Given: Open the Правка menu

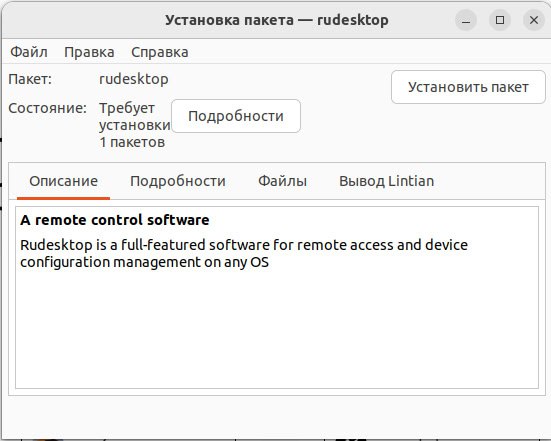Looking at the screenshot, I should click(89, 52).
